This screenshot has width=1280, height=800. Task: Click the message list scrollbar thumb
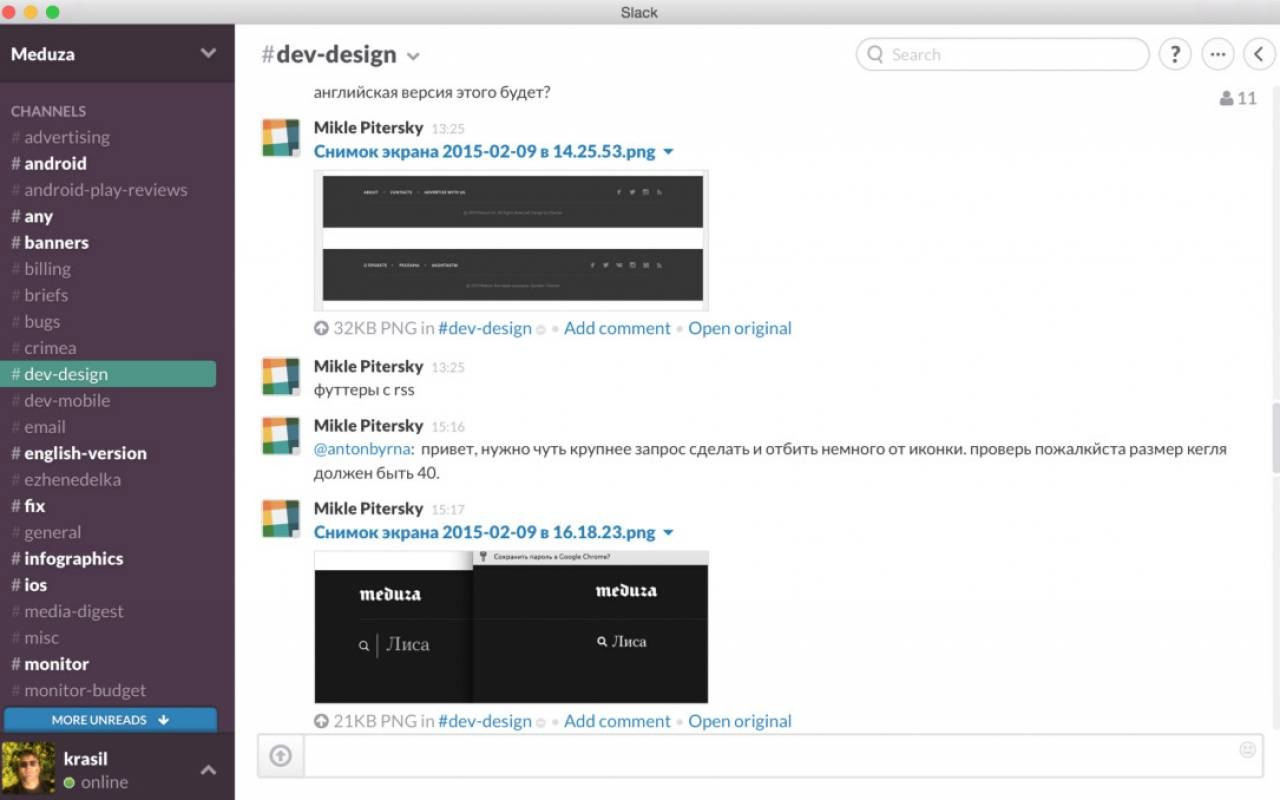tap(1274, 437)
